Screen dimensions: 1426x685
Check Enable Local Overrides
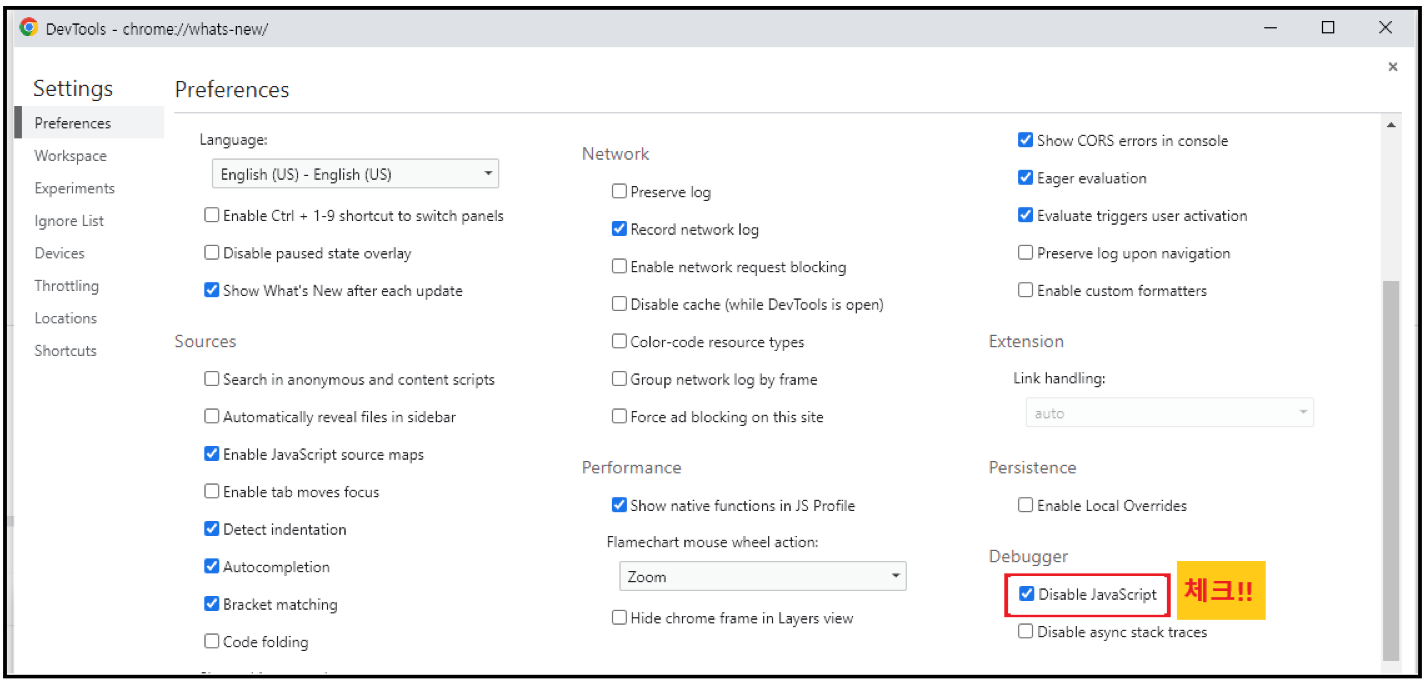(1025, 505)
